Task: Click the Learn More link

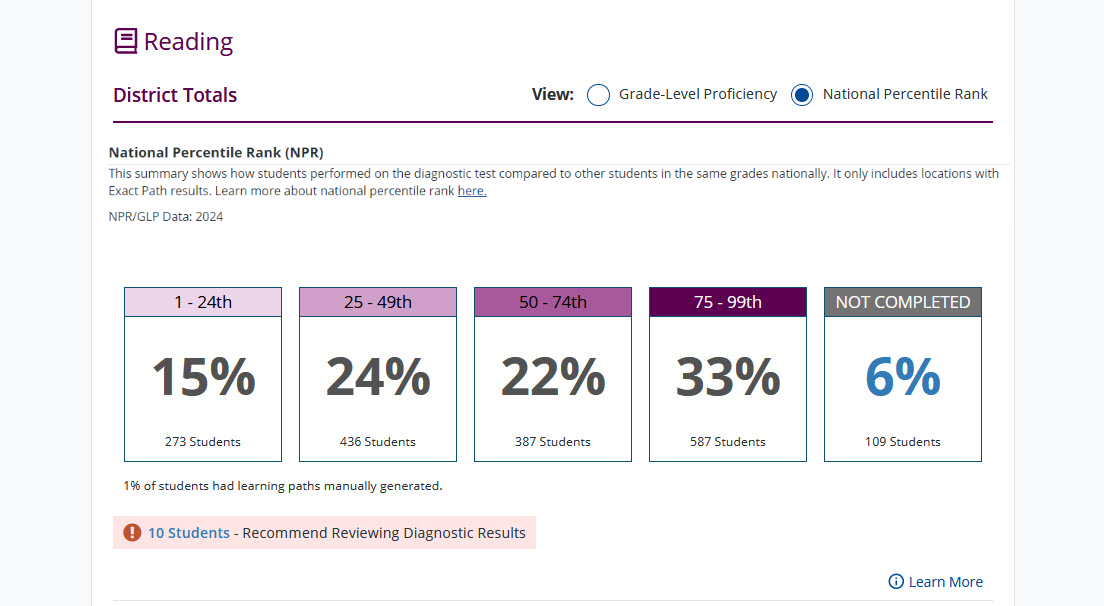Action: (945, 582)
